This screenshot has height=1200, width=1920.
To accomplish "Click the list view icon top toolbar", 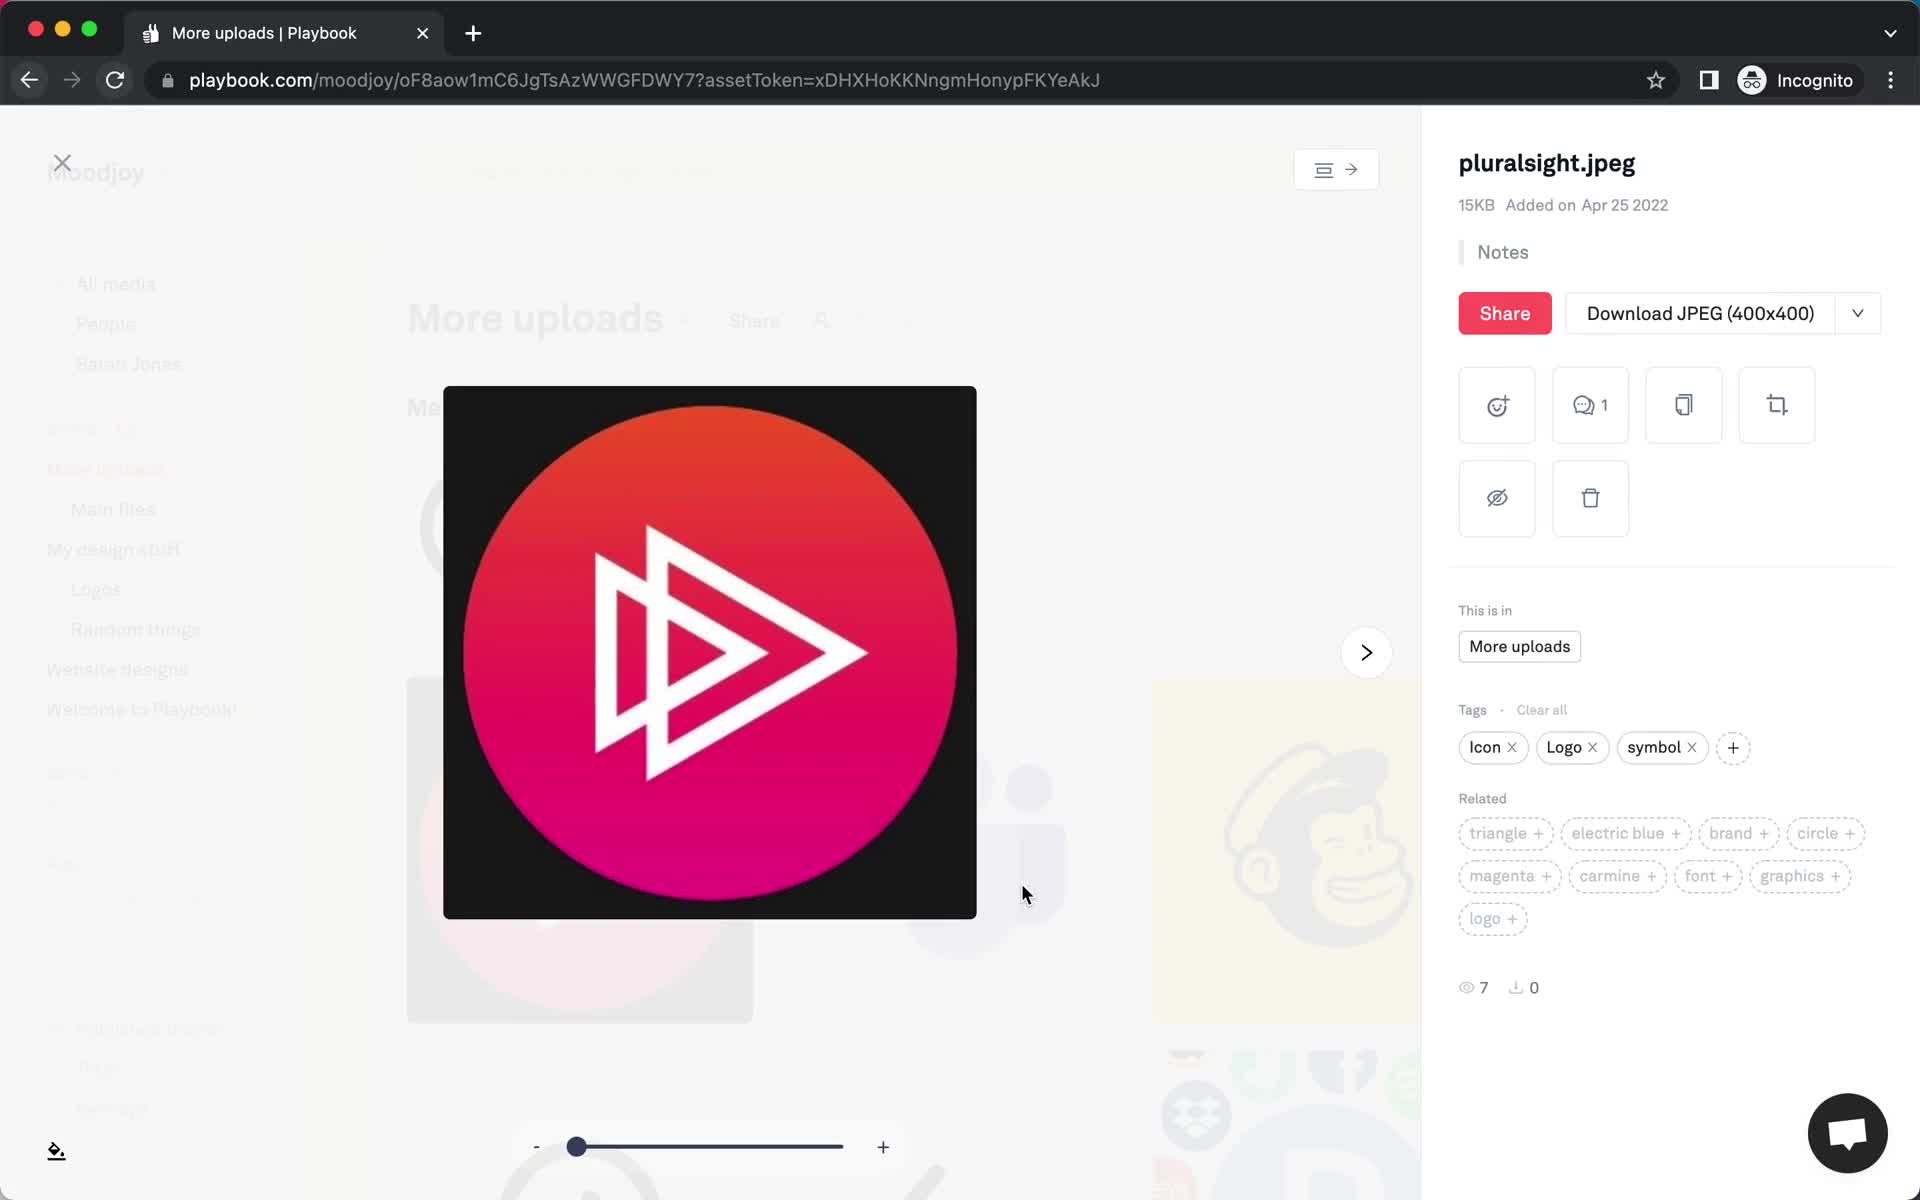I will point(1323,170).
